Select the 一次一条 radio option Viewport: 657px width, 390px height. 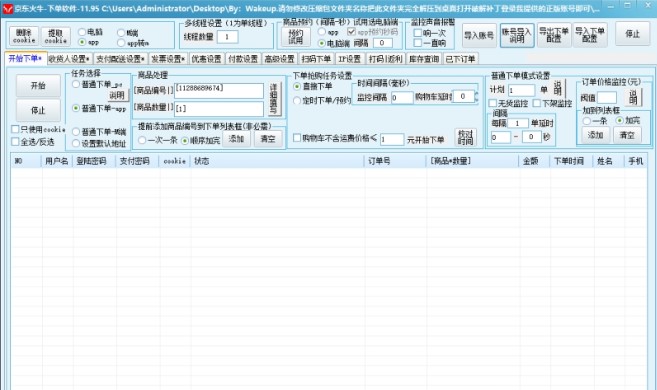click(142, 140)
